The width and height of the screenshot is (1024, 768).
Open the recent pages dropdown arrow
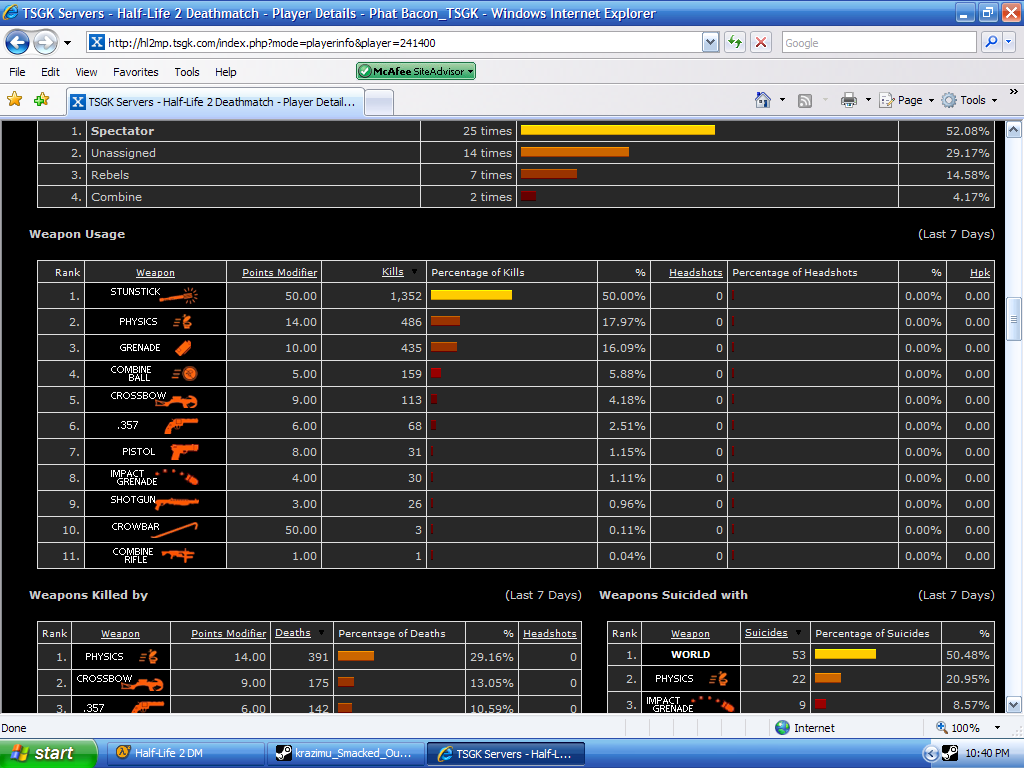[67, 43]
